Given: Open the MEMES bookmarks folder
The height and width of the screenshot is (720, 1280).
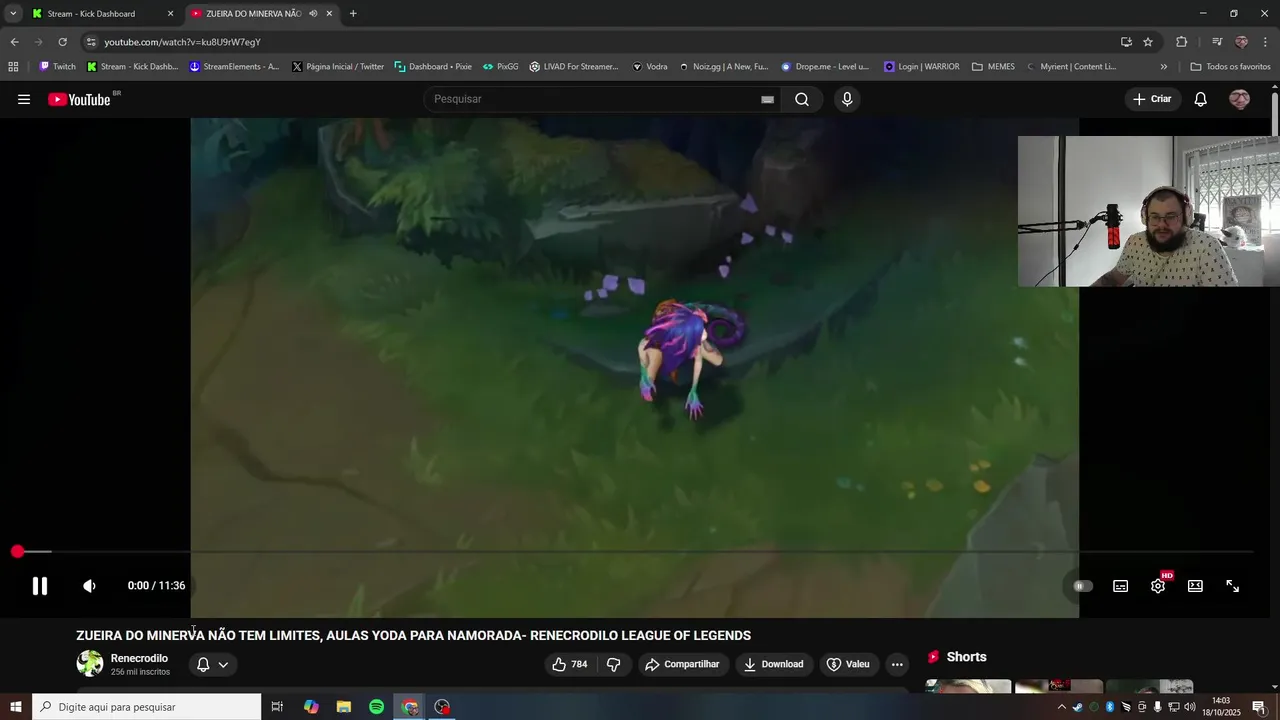Looking at the screenshot, I should point(993,67).
